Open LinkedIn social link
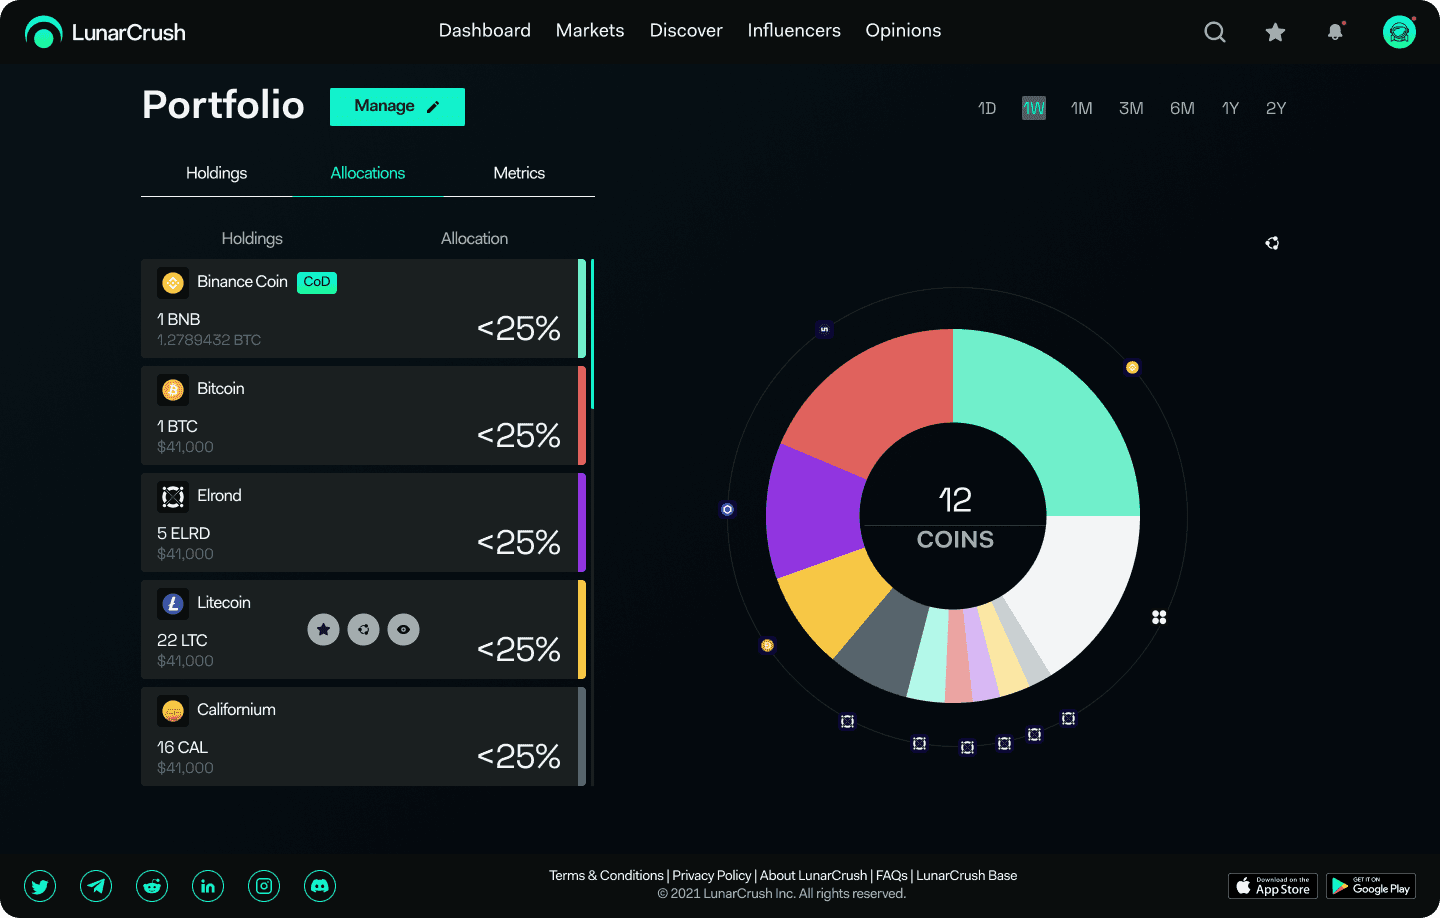The height and width of the screenshot is (918, 1440). tap(208, 886)
